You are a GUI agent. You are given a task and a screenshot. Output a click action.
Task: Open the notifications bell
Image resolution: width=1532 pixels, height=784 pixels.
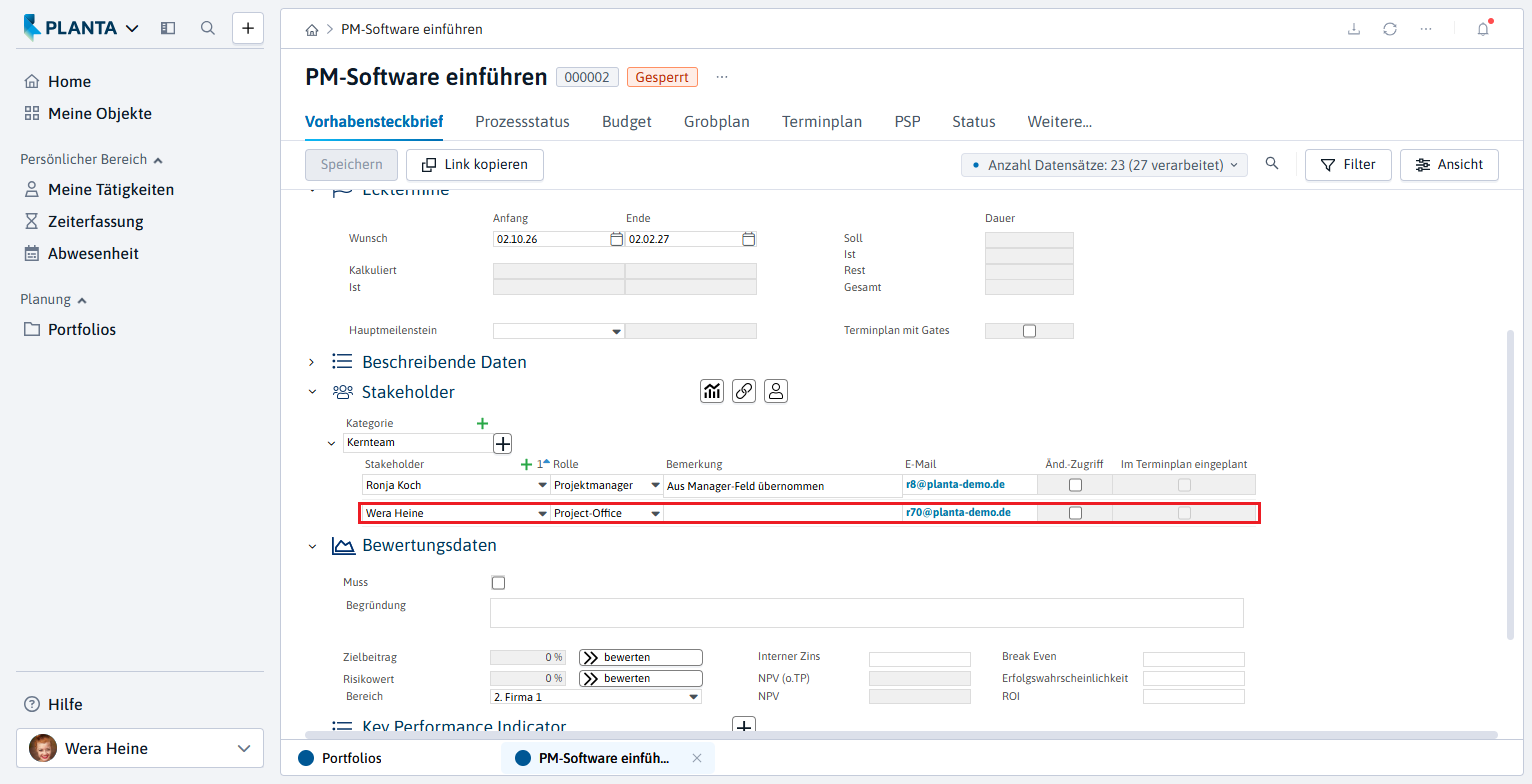(1483, 29)
